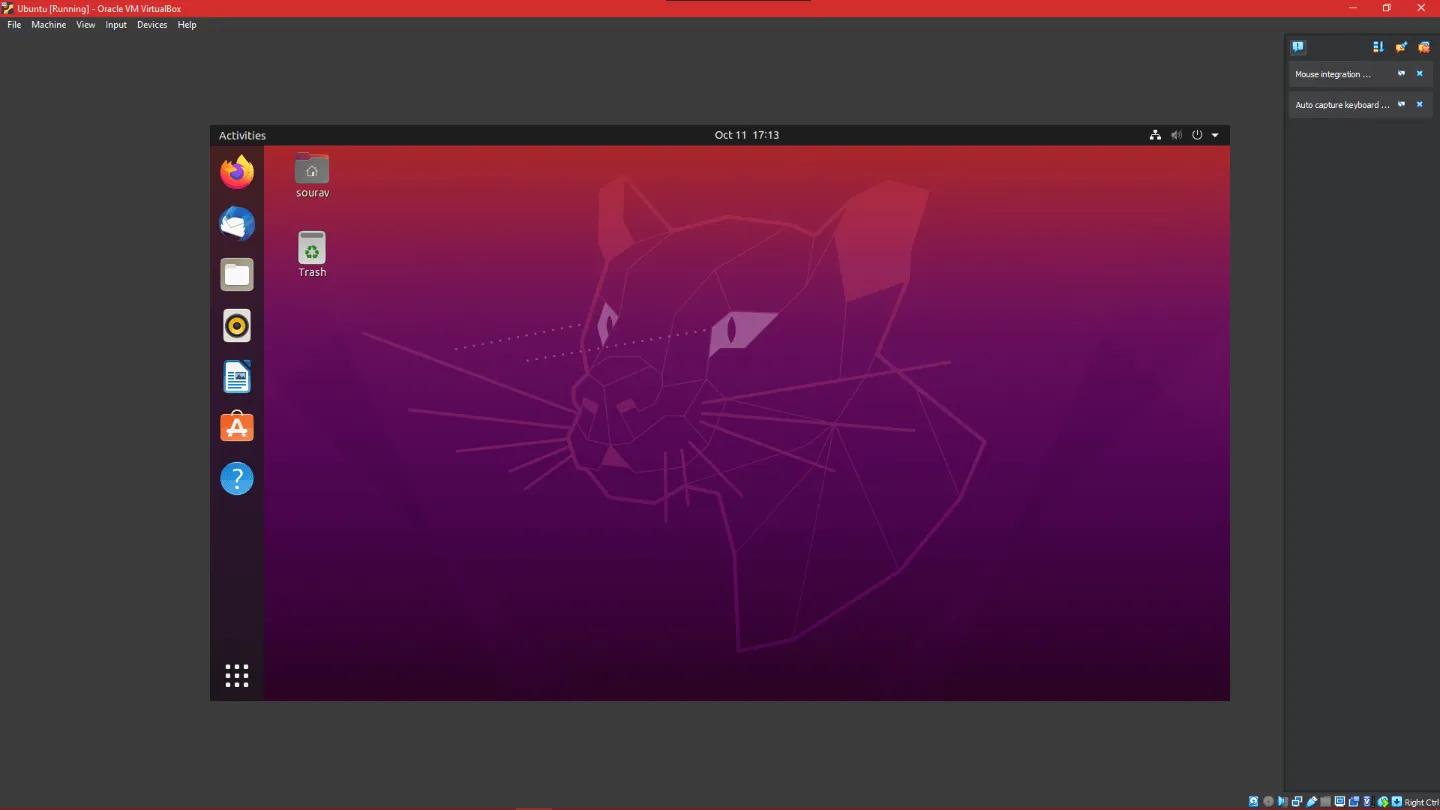Click the network icon in Ubuntu's top bar
The image size is (1440, 810).
tap(1155, 134)
